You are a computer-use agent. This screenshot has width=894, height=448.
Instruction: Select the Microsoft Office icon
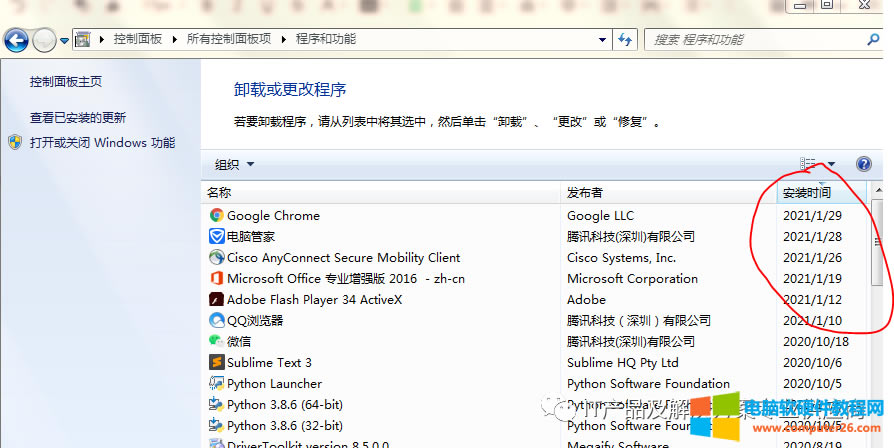coord(216,278)
